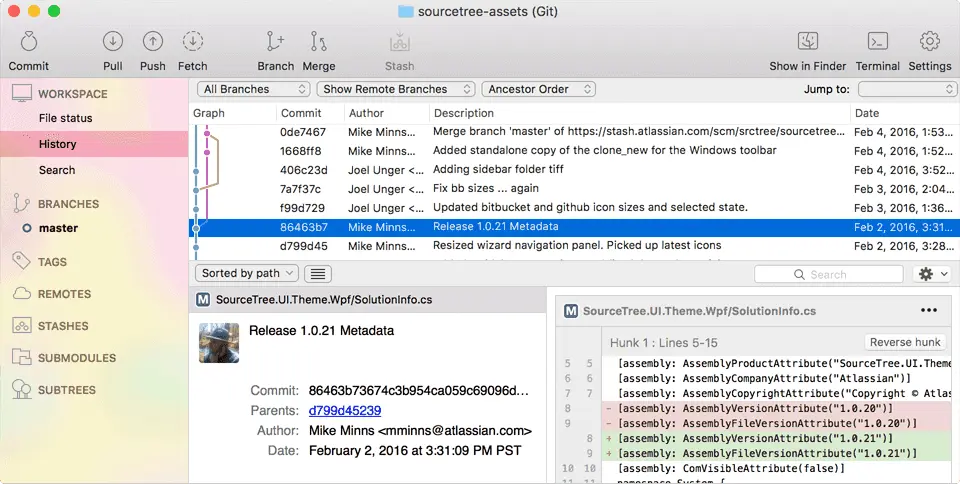Click the modified badge in the file list row
The height and width of the screenshot is (484, 960).
203,299
